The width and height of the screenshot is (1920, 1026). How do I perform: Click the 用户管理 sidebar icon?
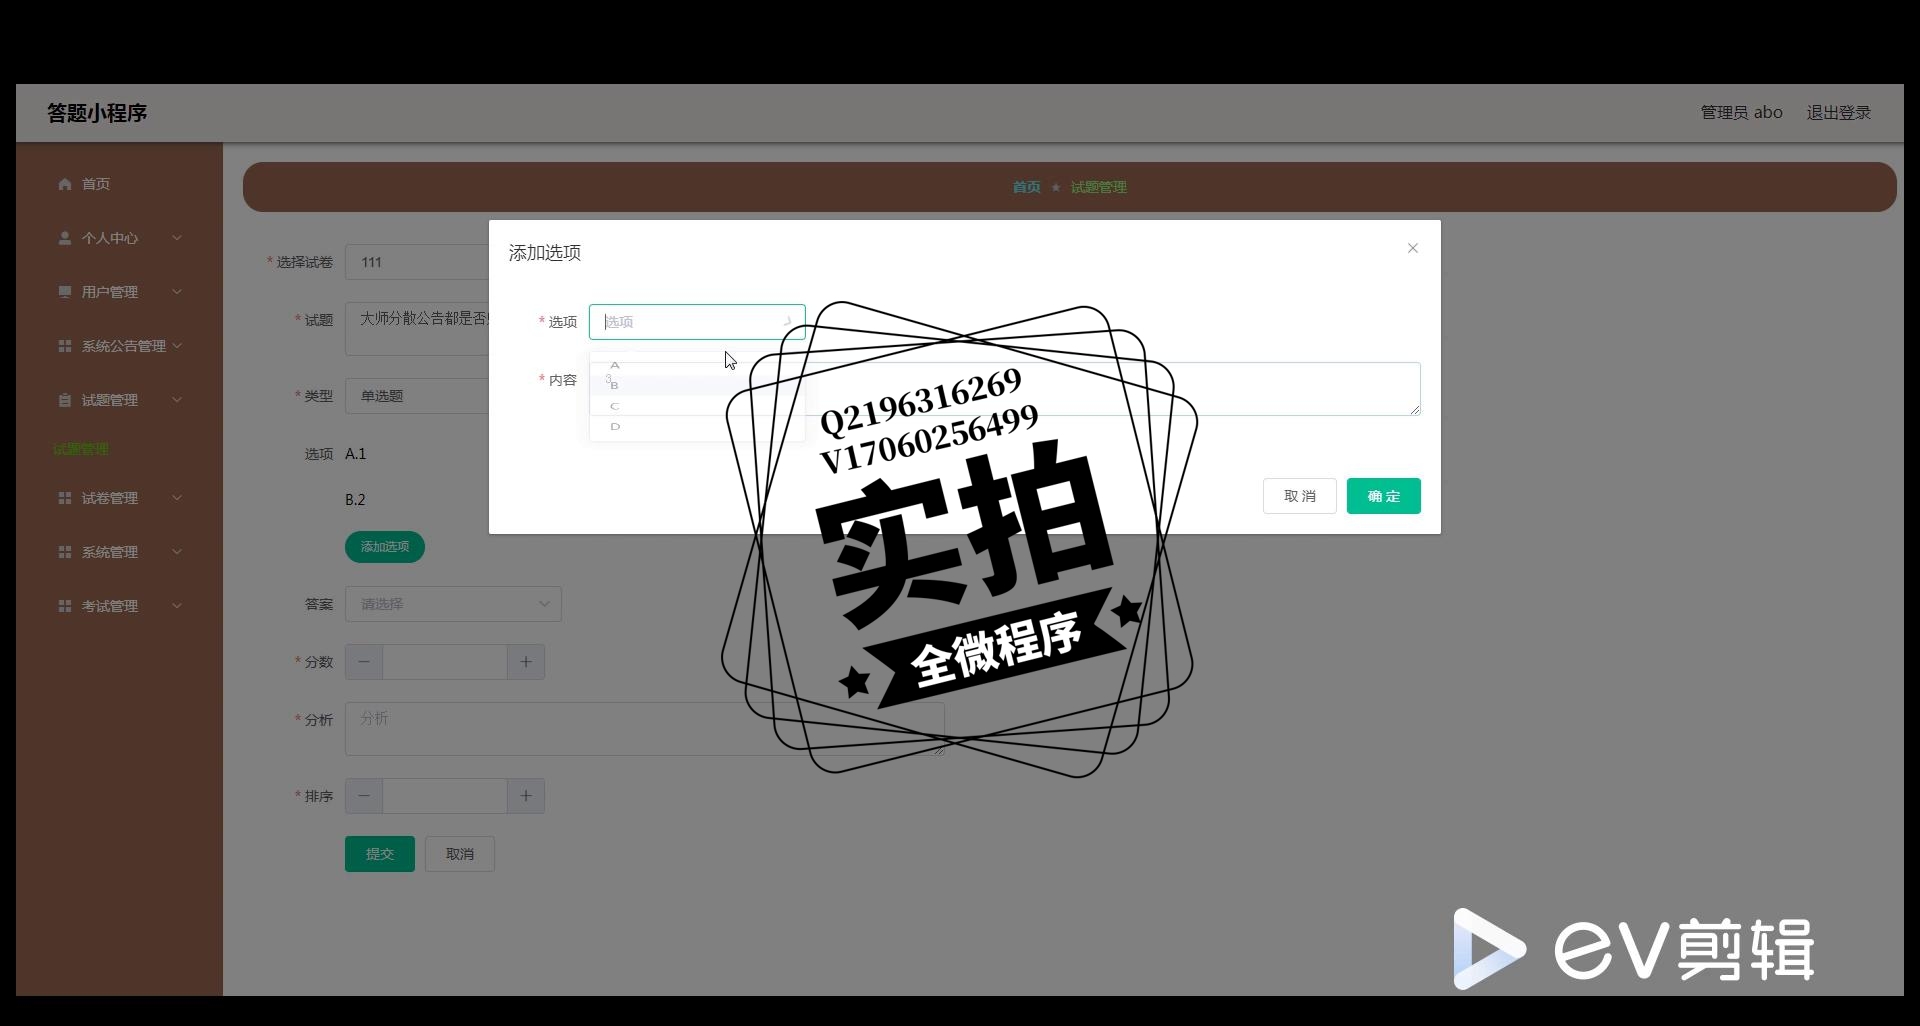click(x=65, y=292)
